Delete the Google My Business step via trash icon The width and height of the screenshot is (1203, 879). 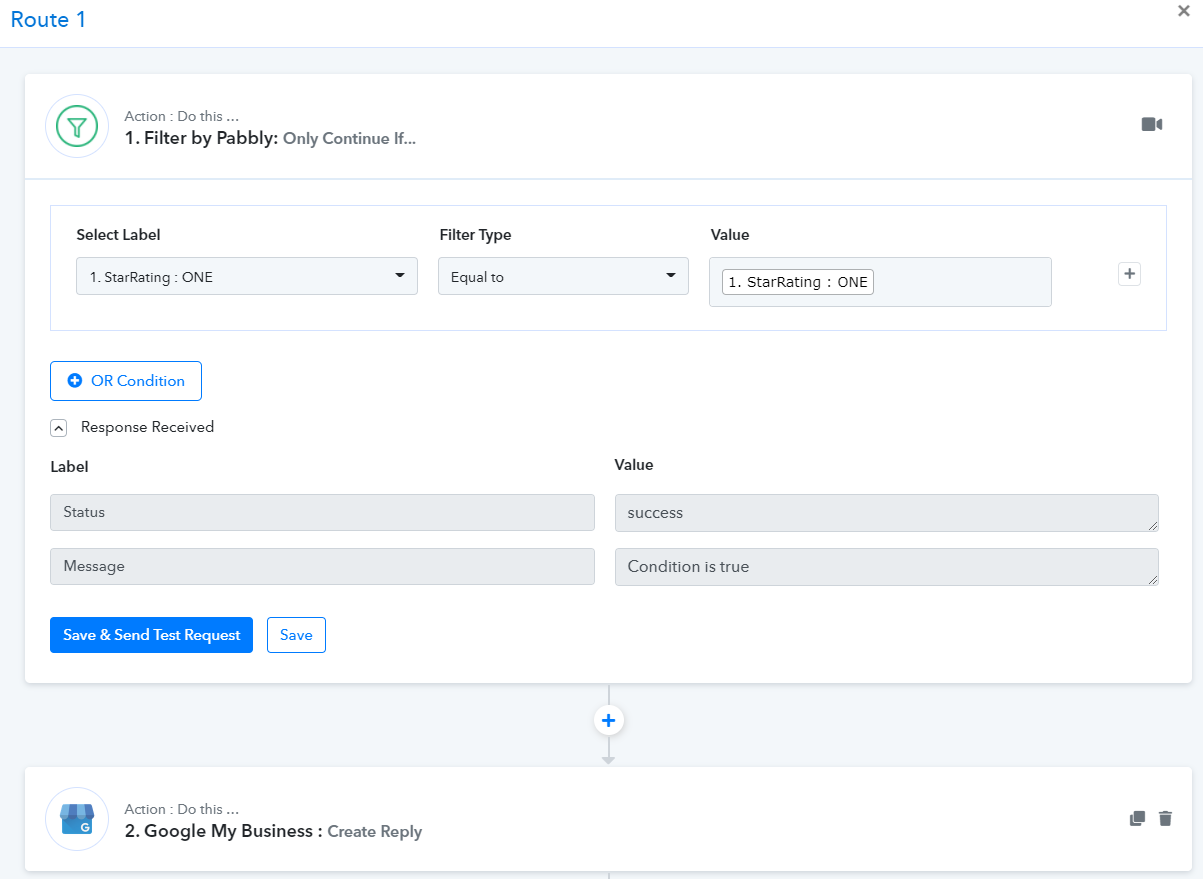tap(1165, 818)
